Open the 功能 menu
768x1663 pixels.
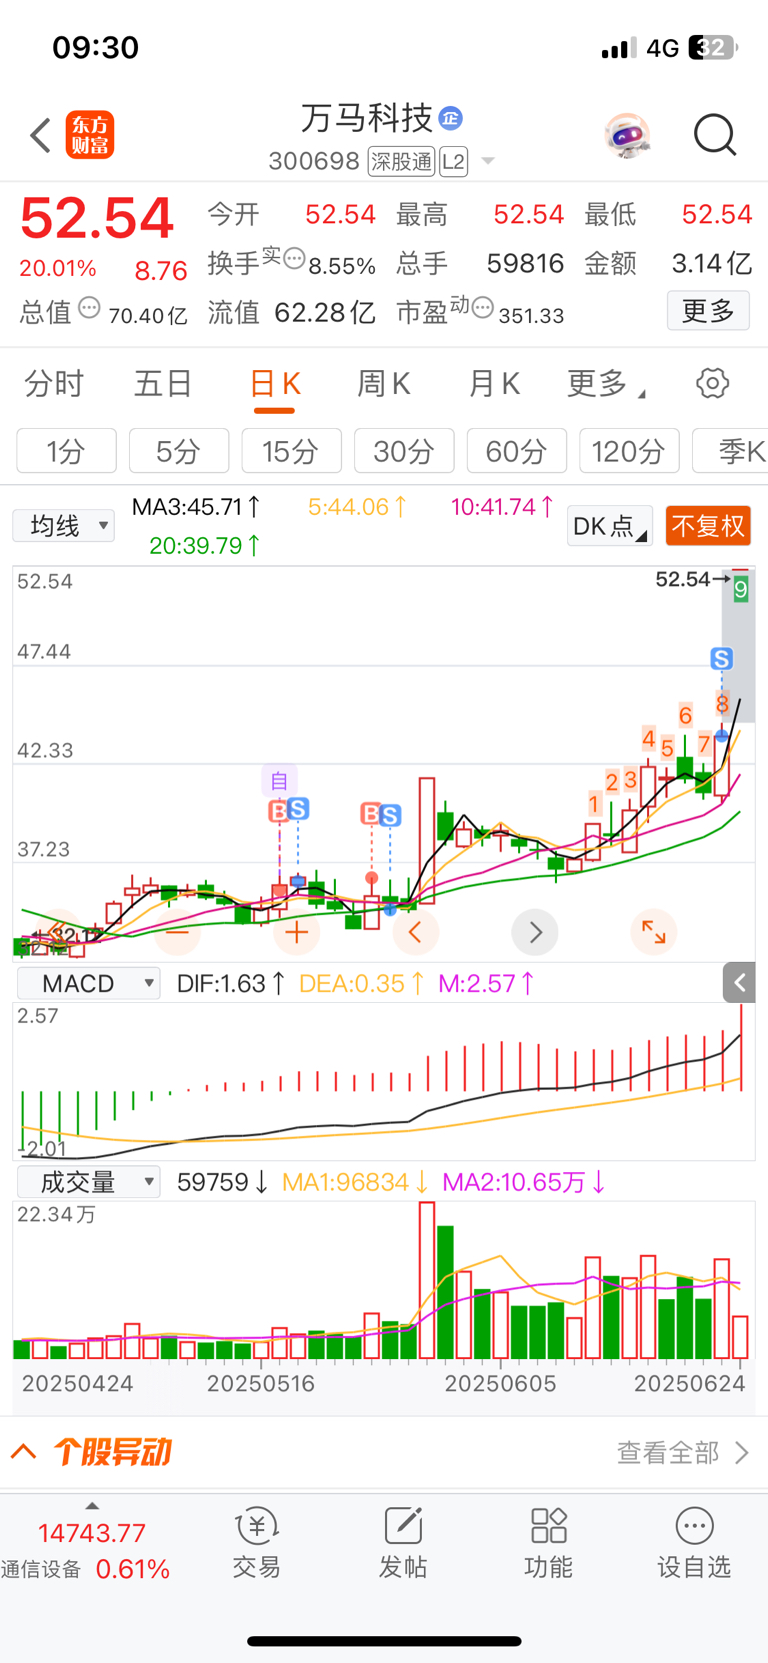pyautogui.click(x=548, y=1544)
